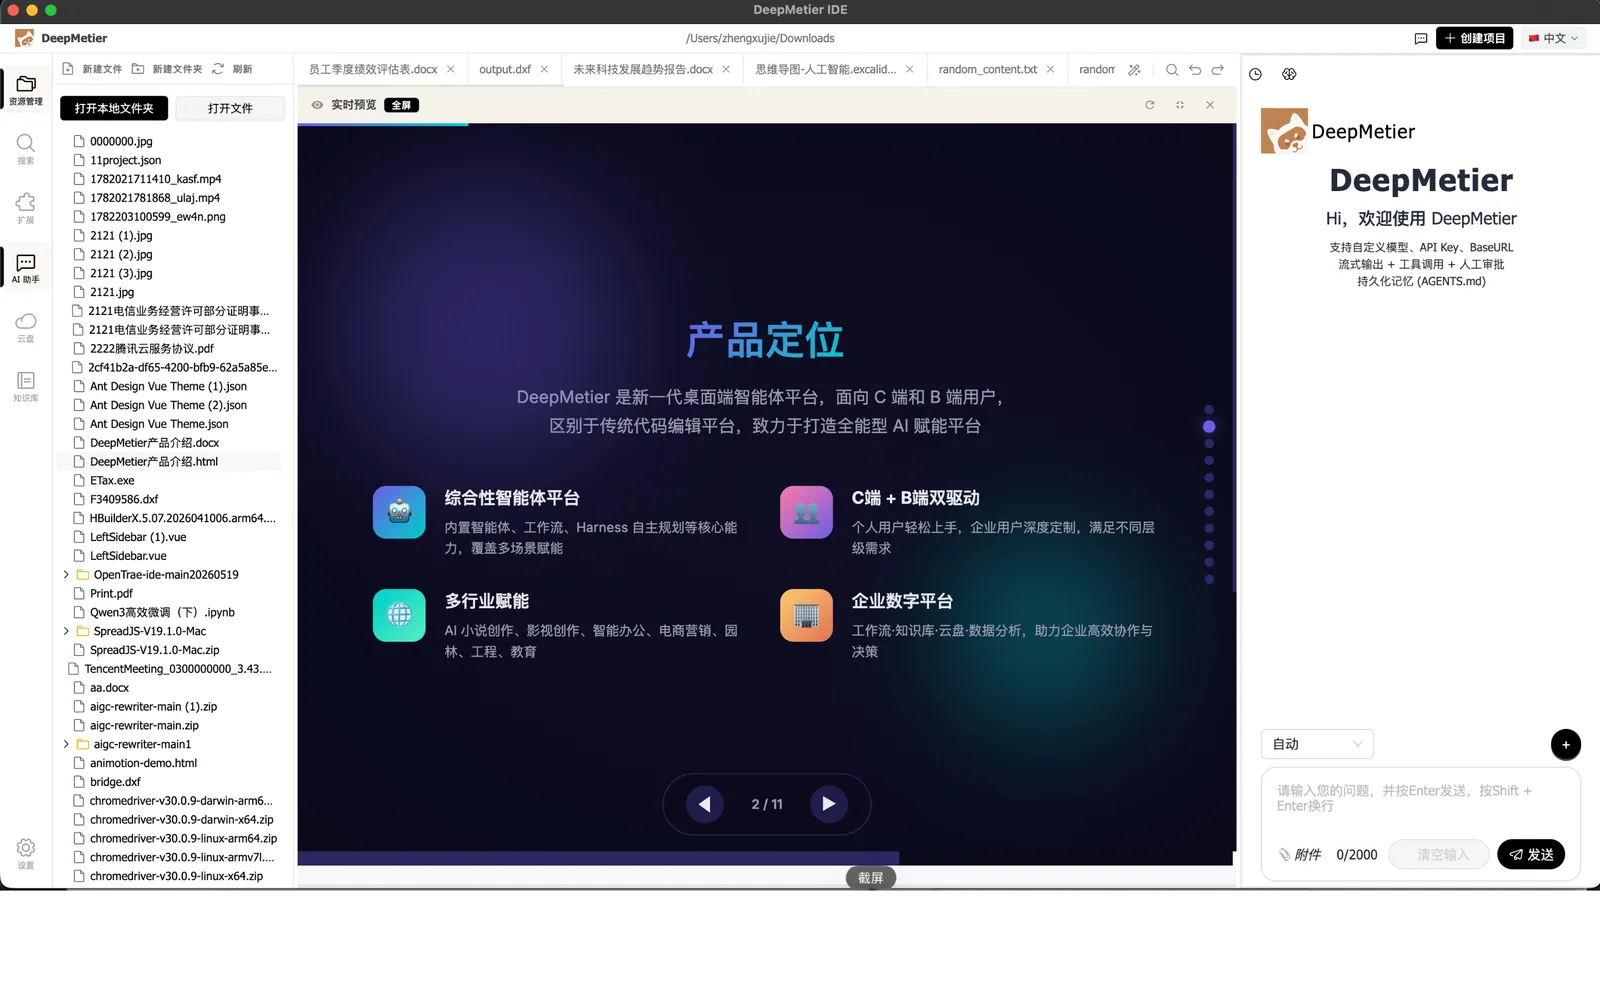This screenshot has height=1000, width=1600.
Task: Open the AI 助手 assistant sidebar icon
Action: (x=26, y=268)
